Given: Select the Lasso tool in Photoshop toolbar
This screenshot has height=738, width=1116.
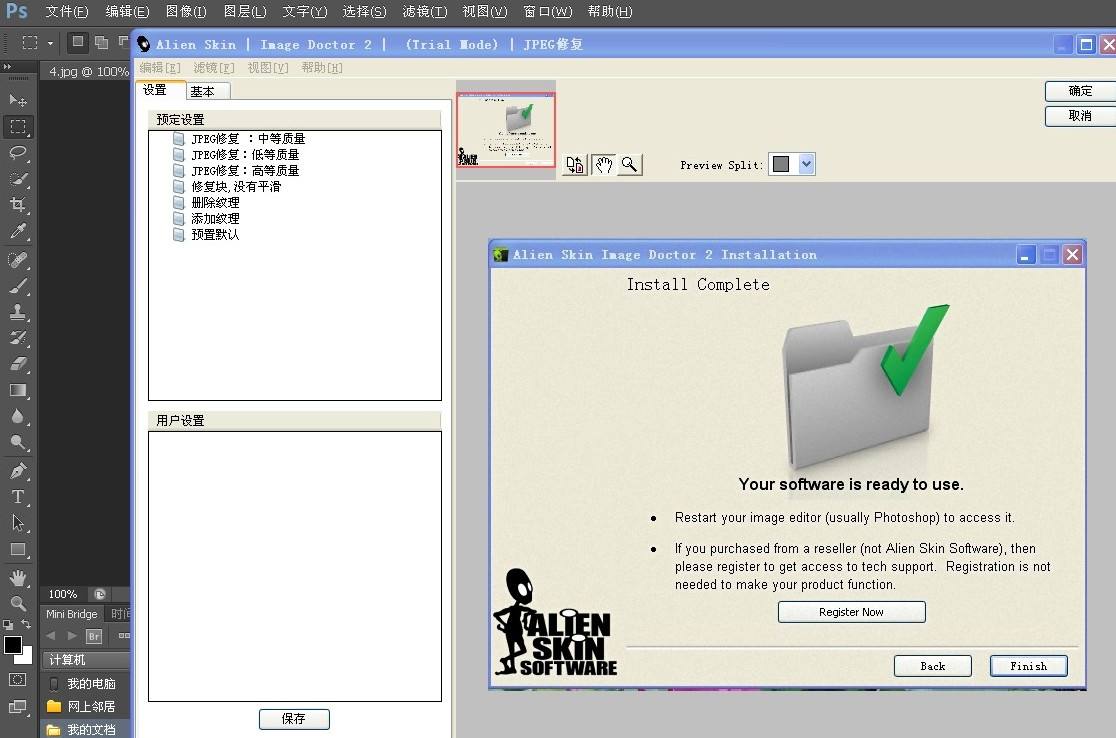Looking at the screenshot, I should point(18,152).
